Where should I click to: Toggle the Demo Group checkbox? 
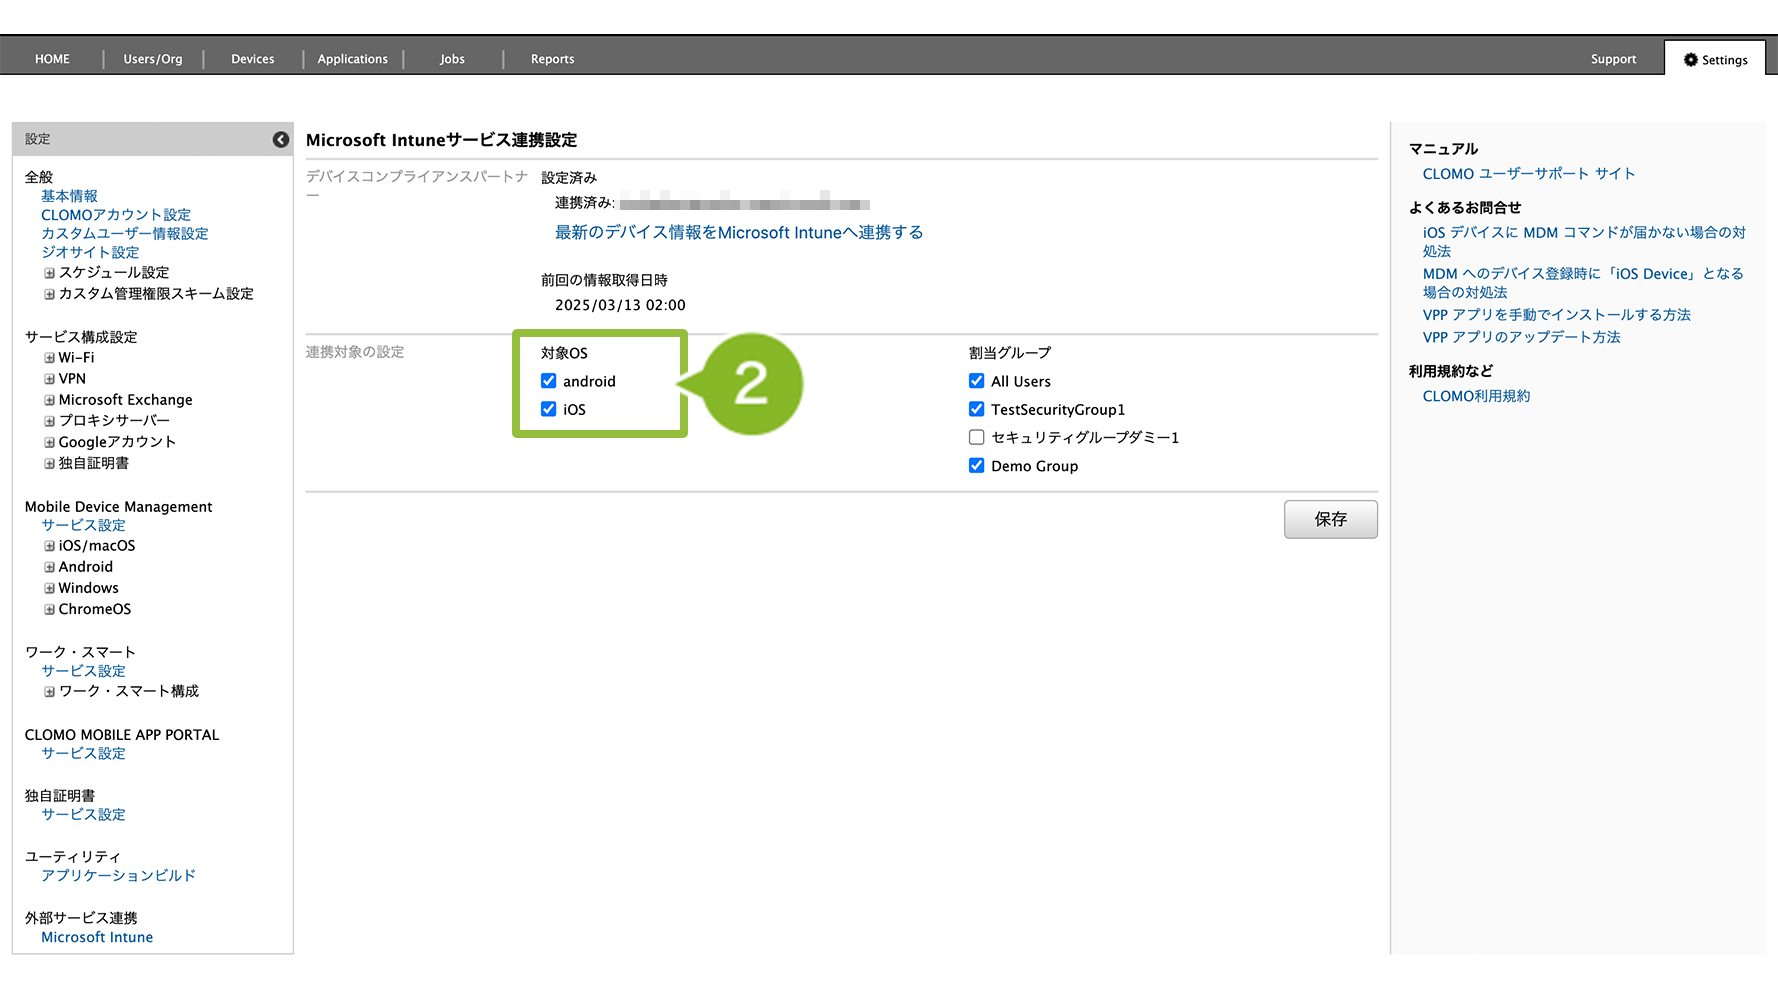[x=976, y=466]
